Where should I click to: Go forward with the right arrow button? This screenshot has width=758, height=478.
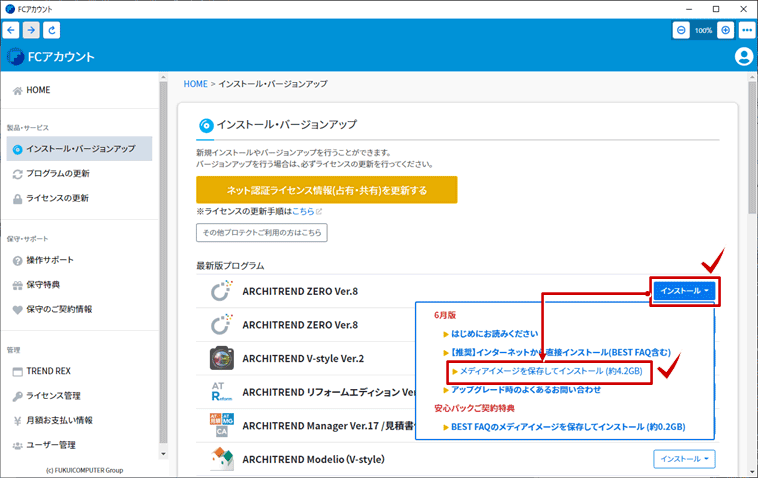point(31,30)
